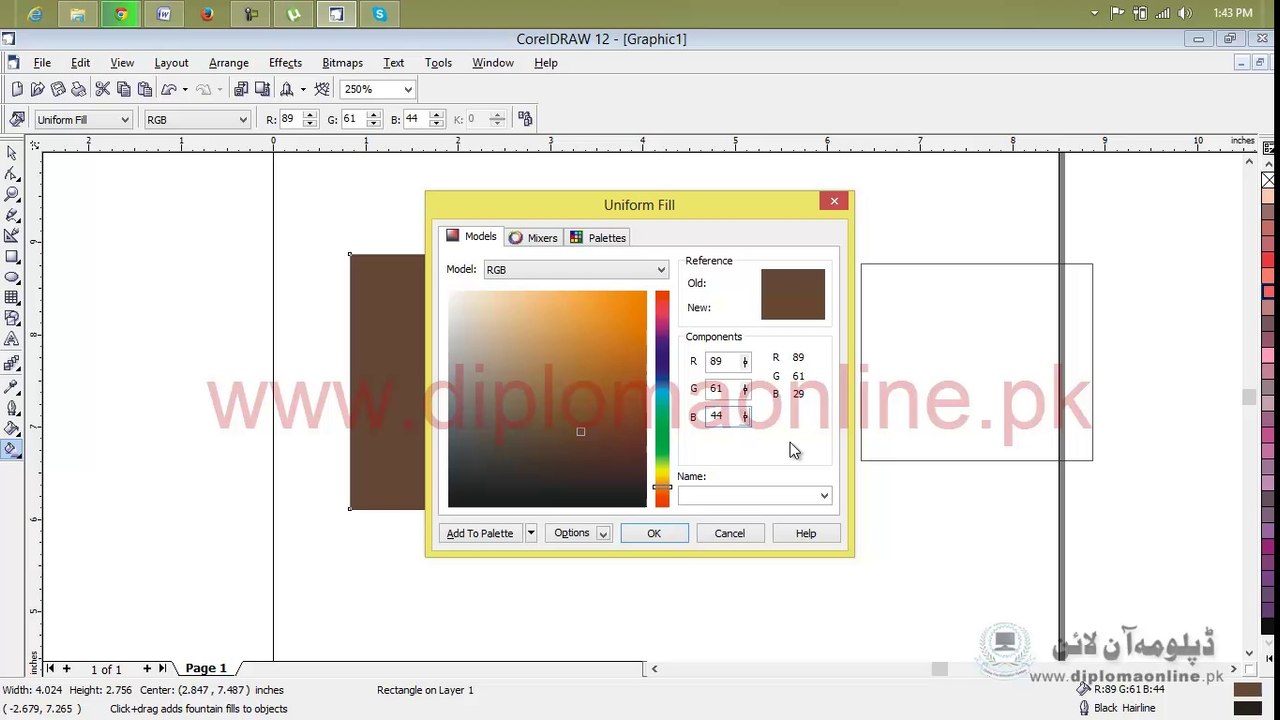1280x720 pixels.
Task: Select the Models tab
Action: [x=471, y=236]
